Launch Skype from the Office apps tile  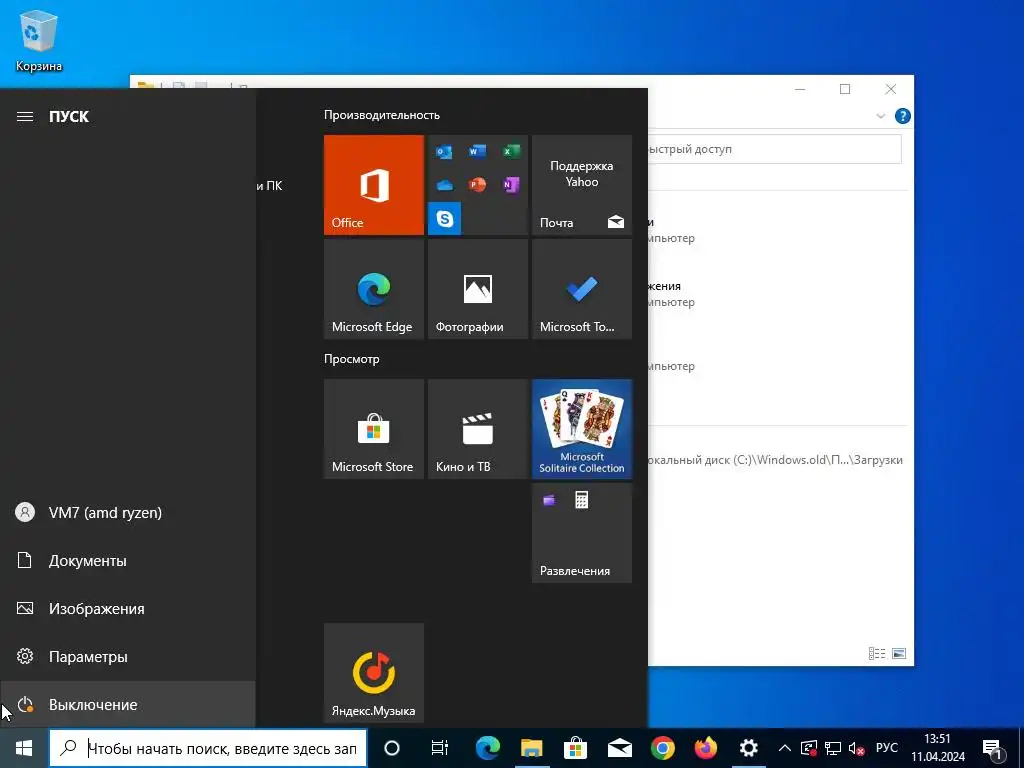445,218
